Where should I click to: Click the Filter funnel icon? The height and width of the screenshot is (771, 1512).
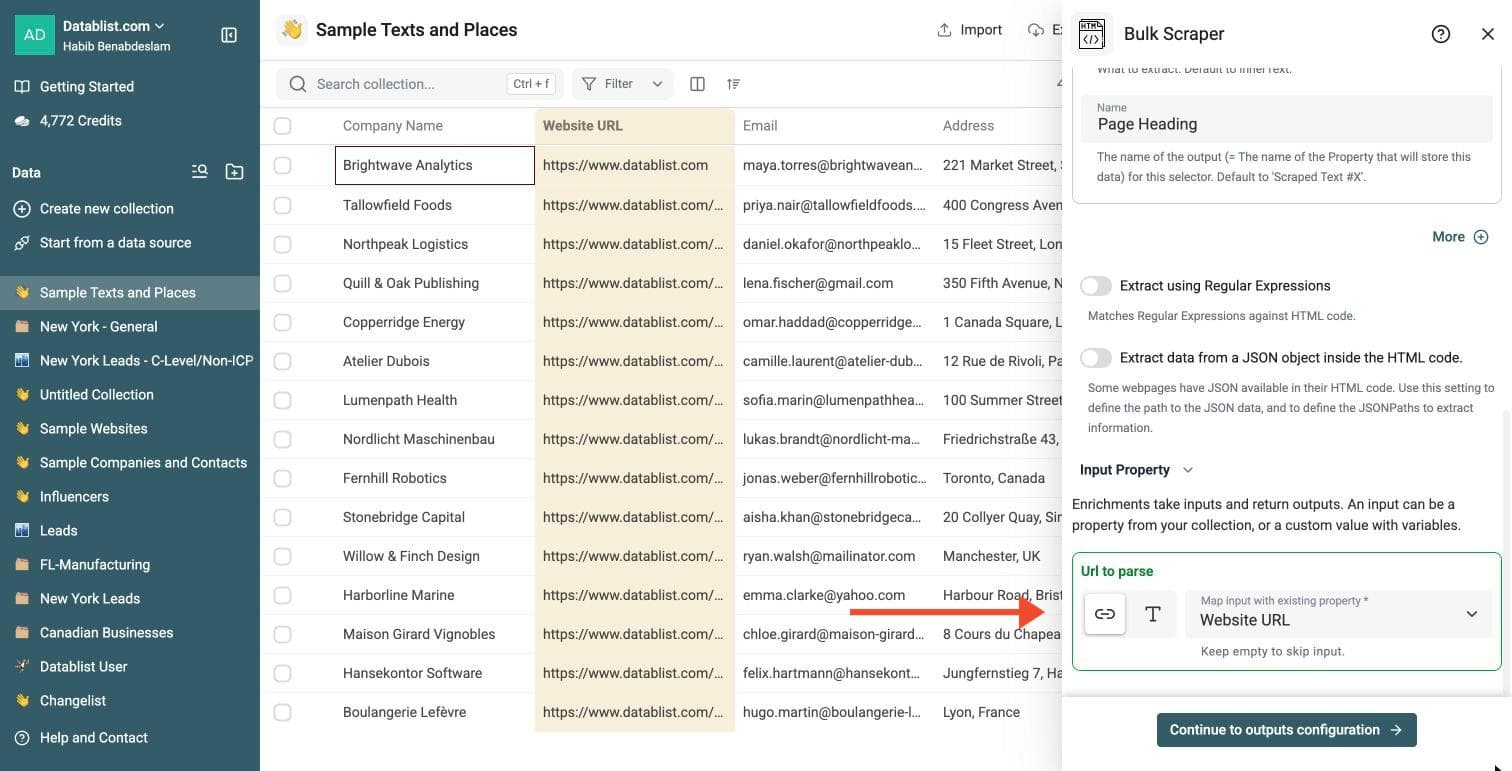589,84
